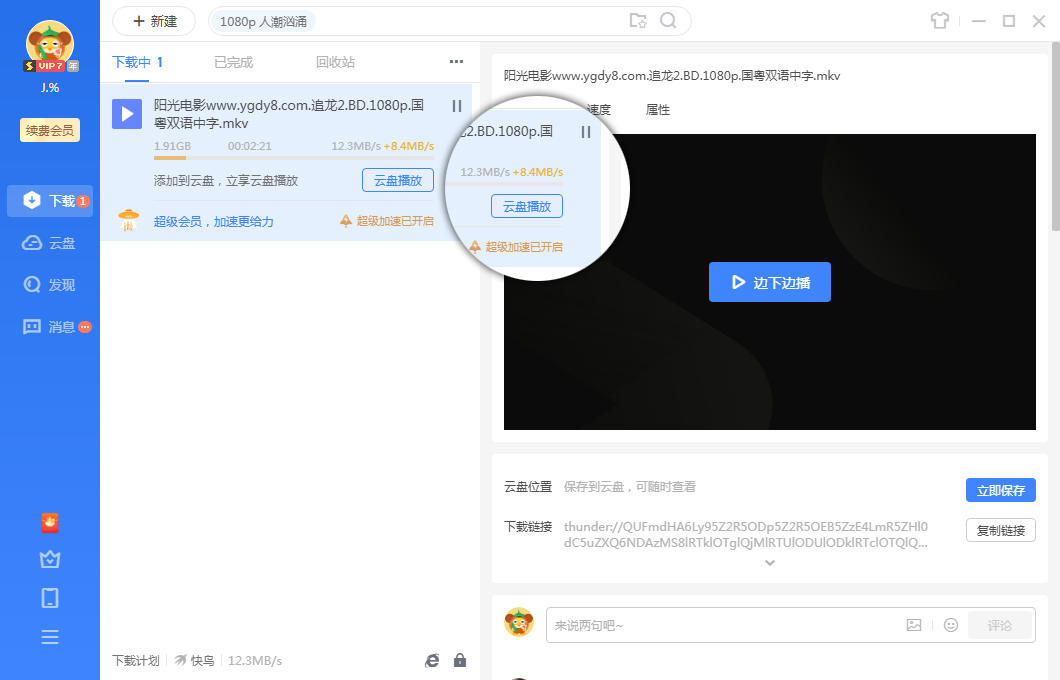This screenshot has width=1060, height=680.
Task: Click the red flame icon in the sidebar
Action: pyautogui.click(x=50, y=522)
